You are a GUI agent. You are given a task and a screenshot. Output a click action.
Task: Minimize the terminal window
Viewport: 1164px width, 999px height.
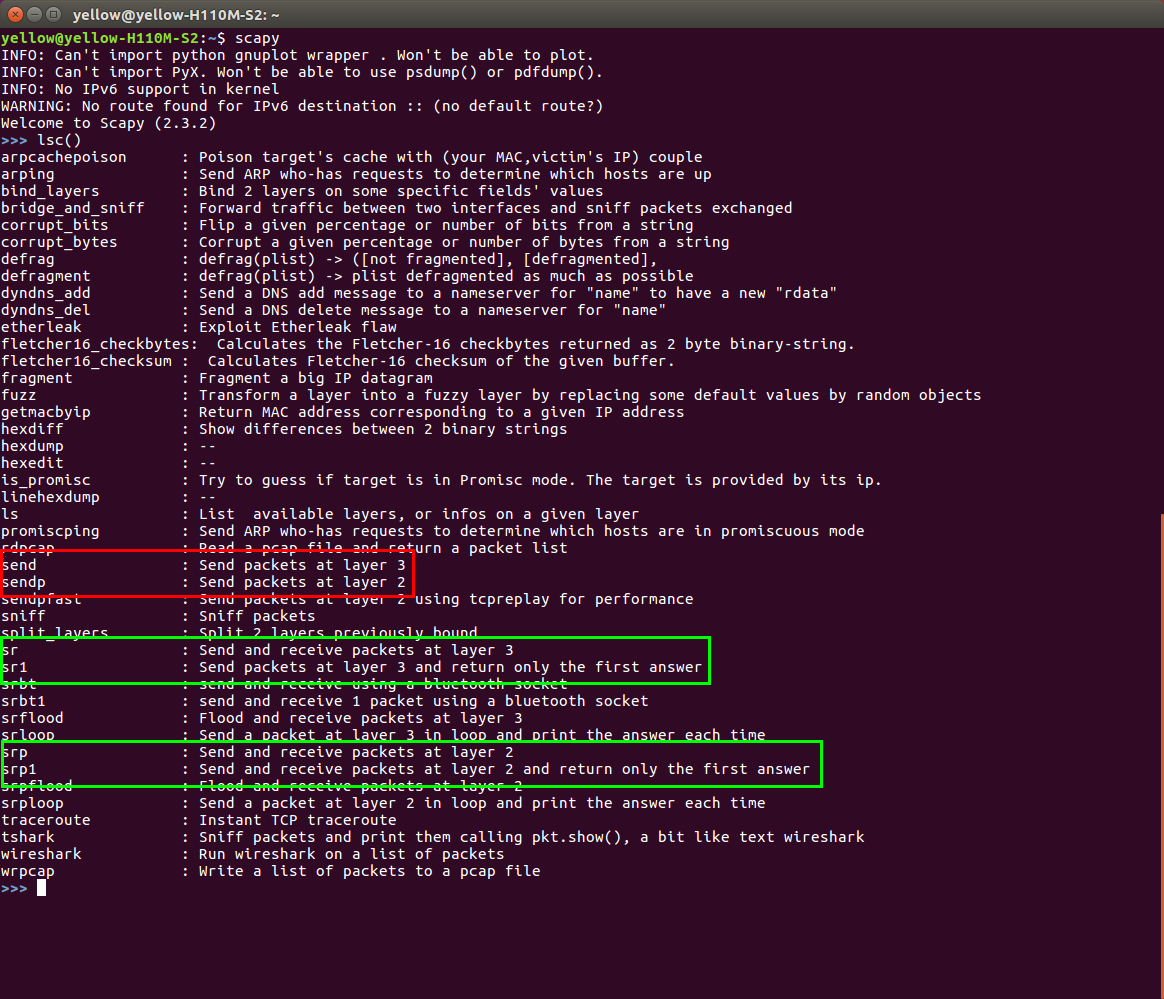pyautogui.click(x=34, y=14)
